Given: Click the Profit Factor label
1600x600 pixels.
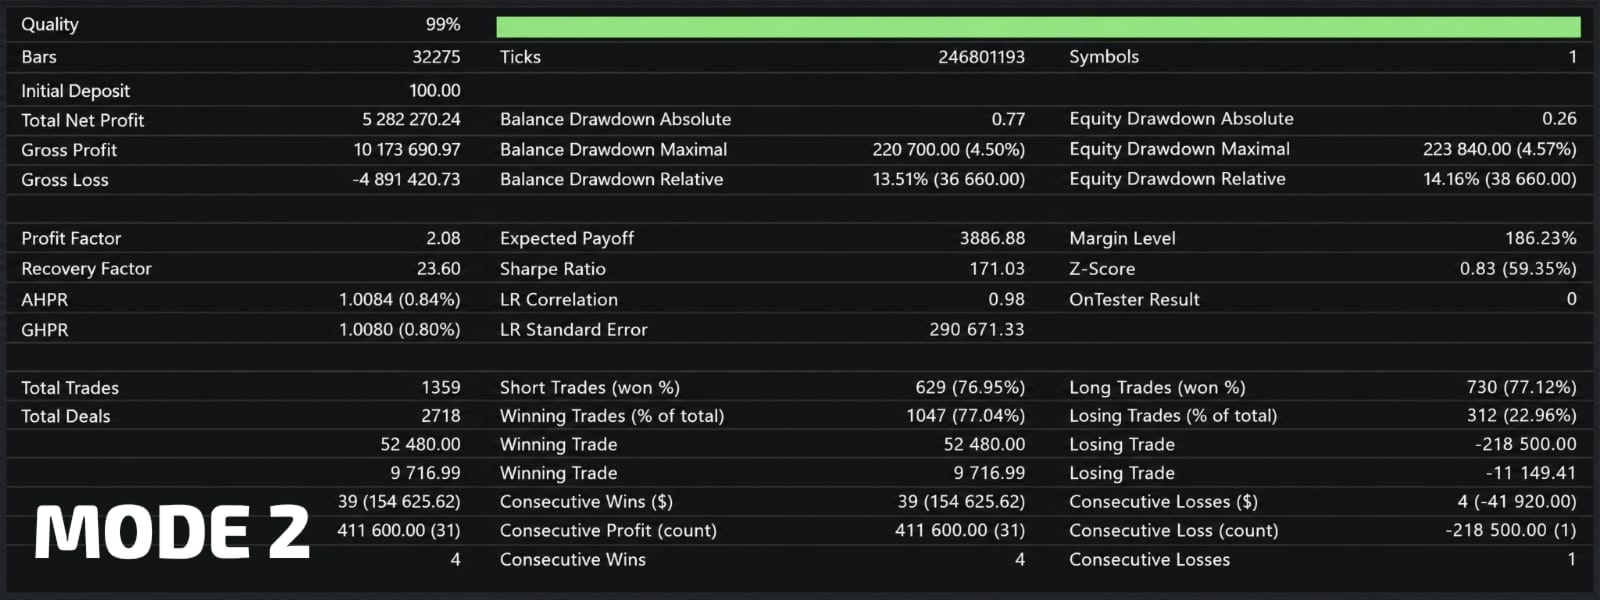Looking at the screenshot, I should [x=71, y=238].
